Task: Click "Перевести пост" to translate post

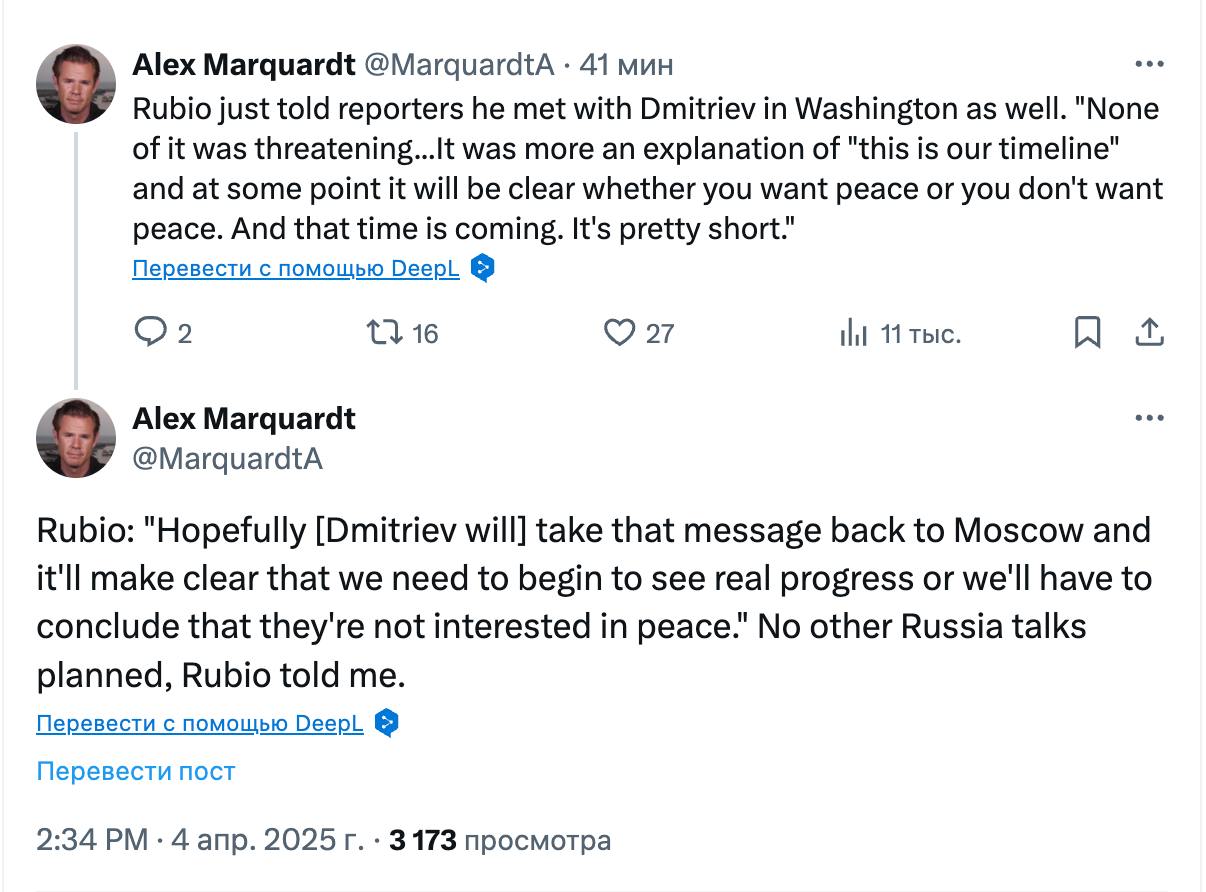Action: (136, 771)
